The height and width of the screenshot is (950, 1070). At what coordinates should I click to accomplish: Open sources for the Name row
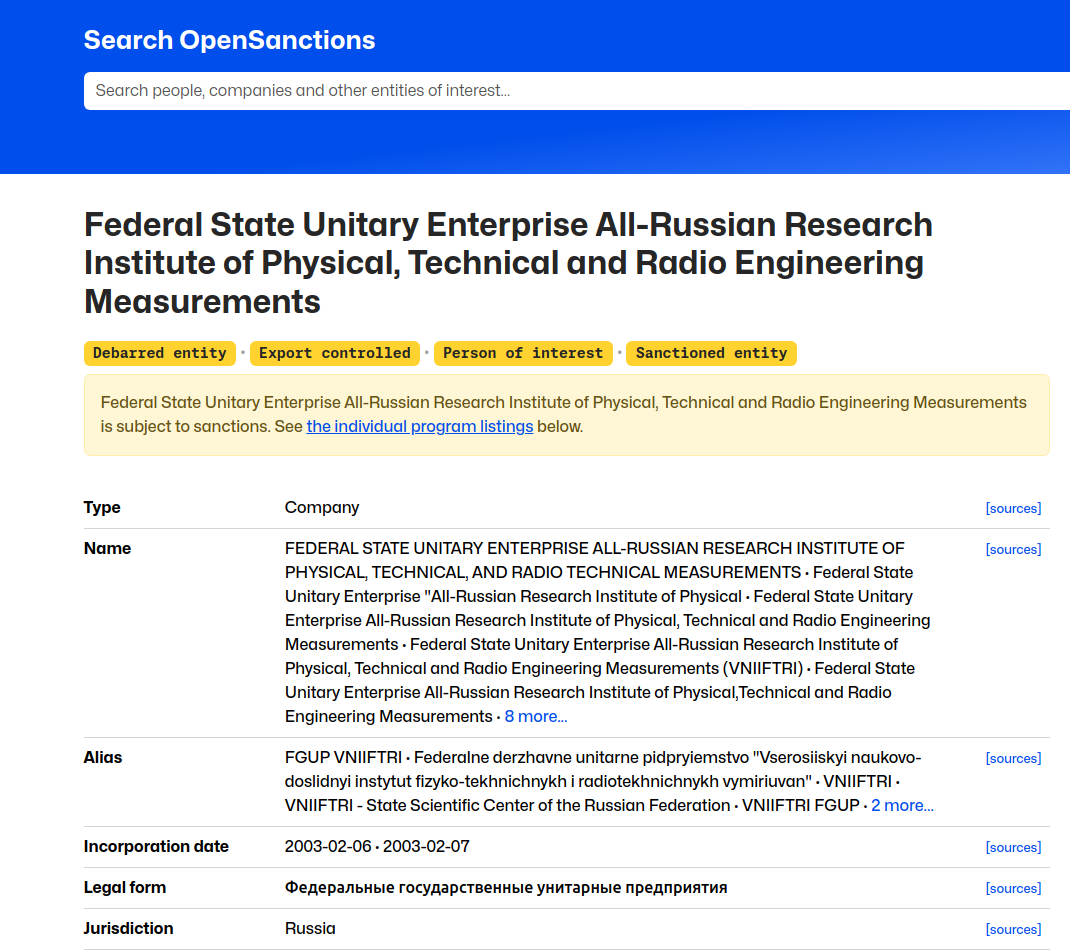(1013, 549)
